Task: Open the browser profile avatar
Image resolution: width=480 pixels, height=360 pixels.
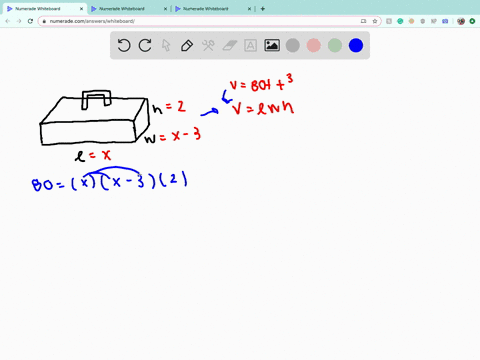Action: pyautogui.click(x=461, y=21)
